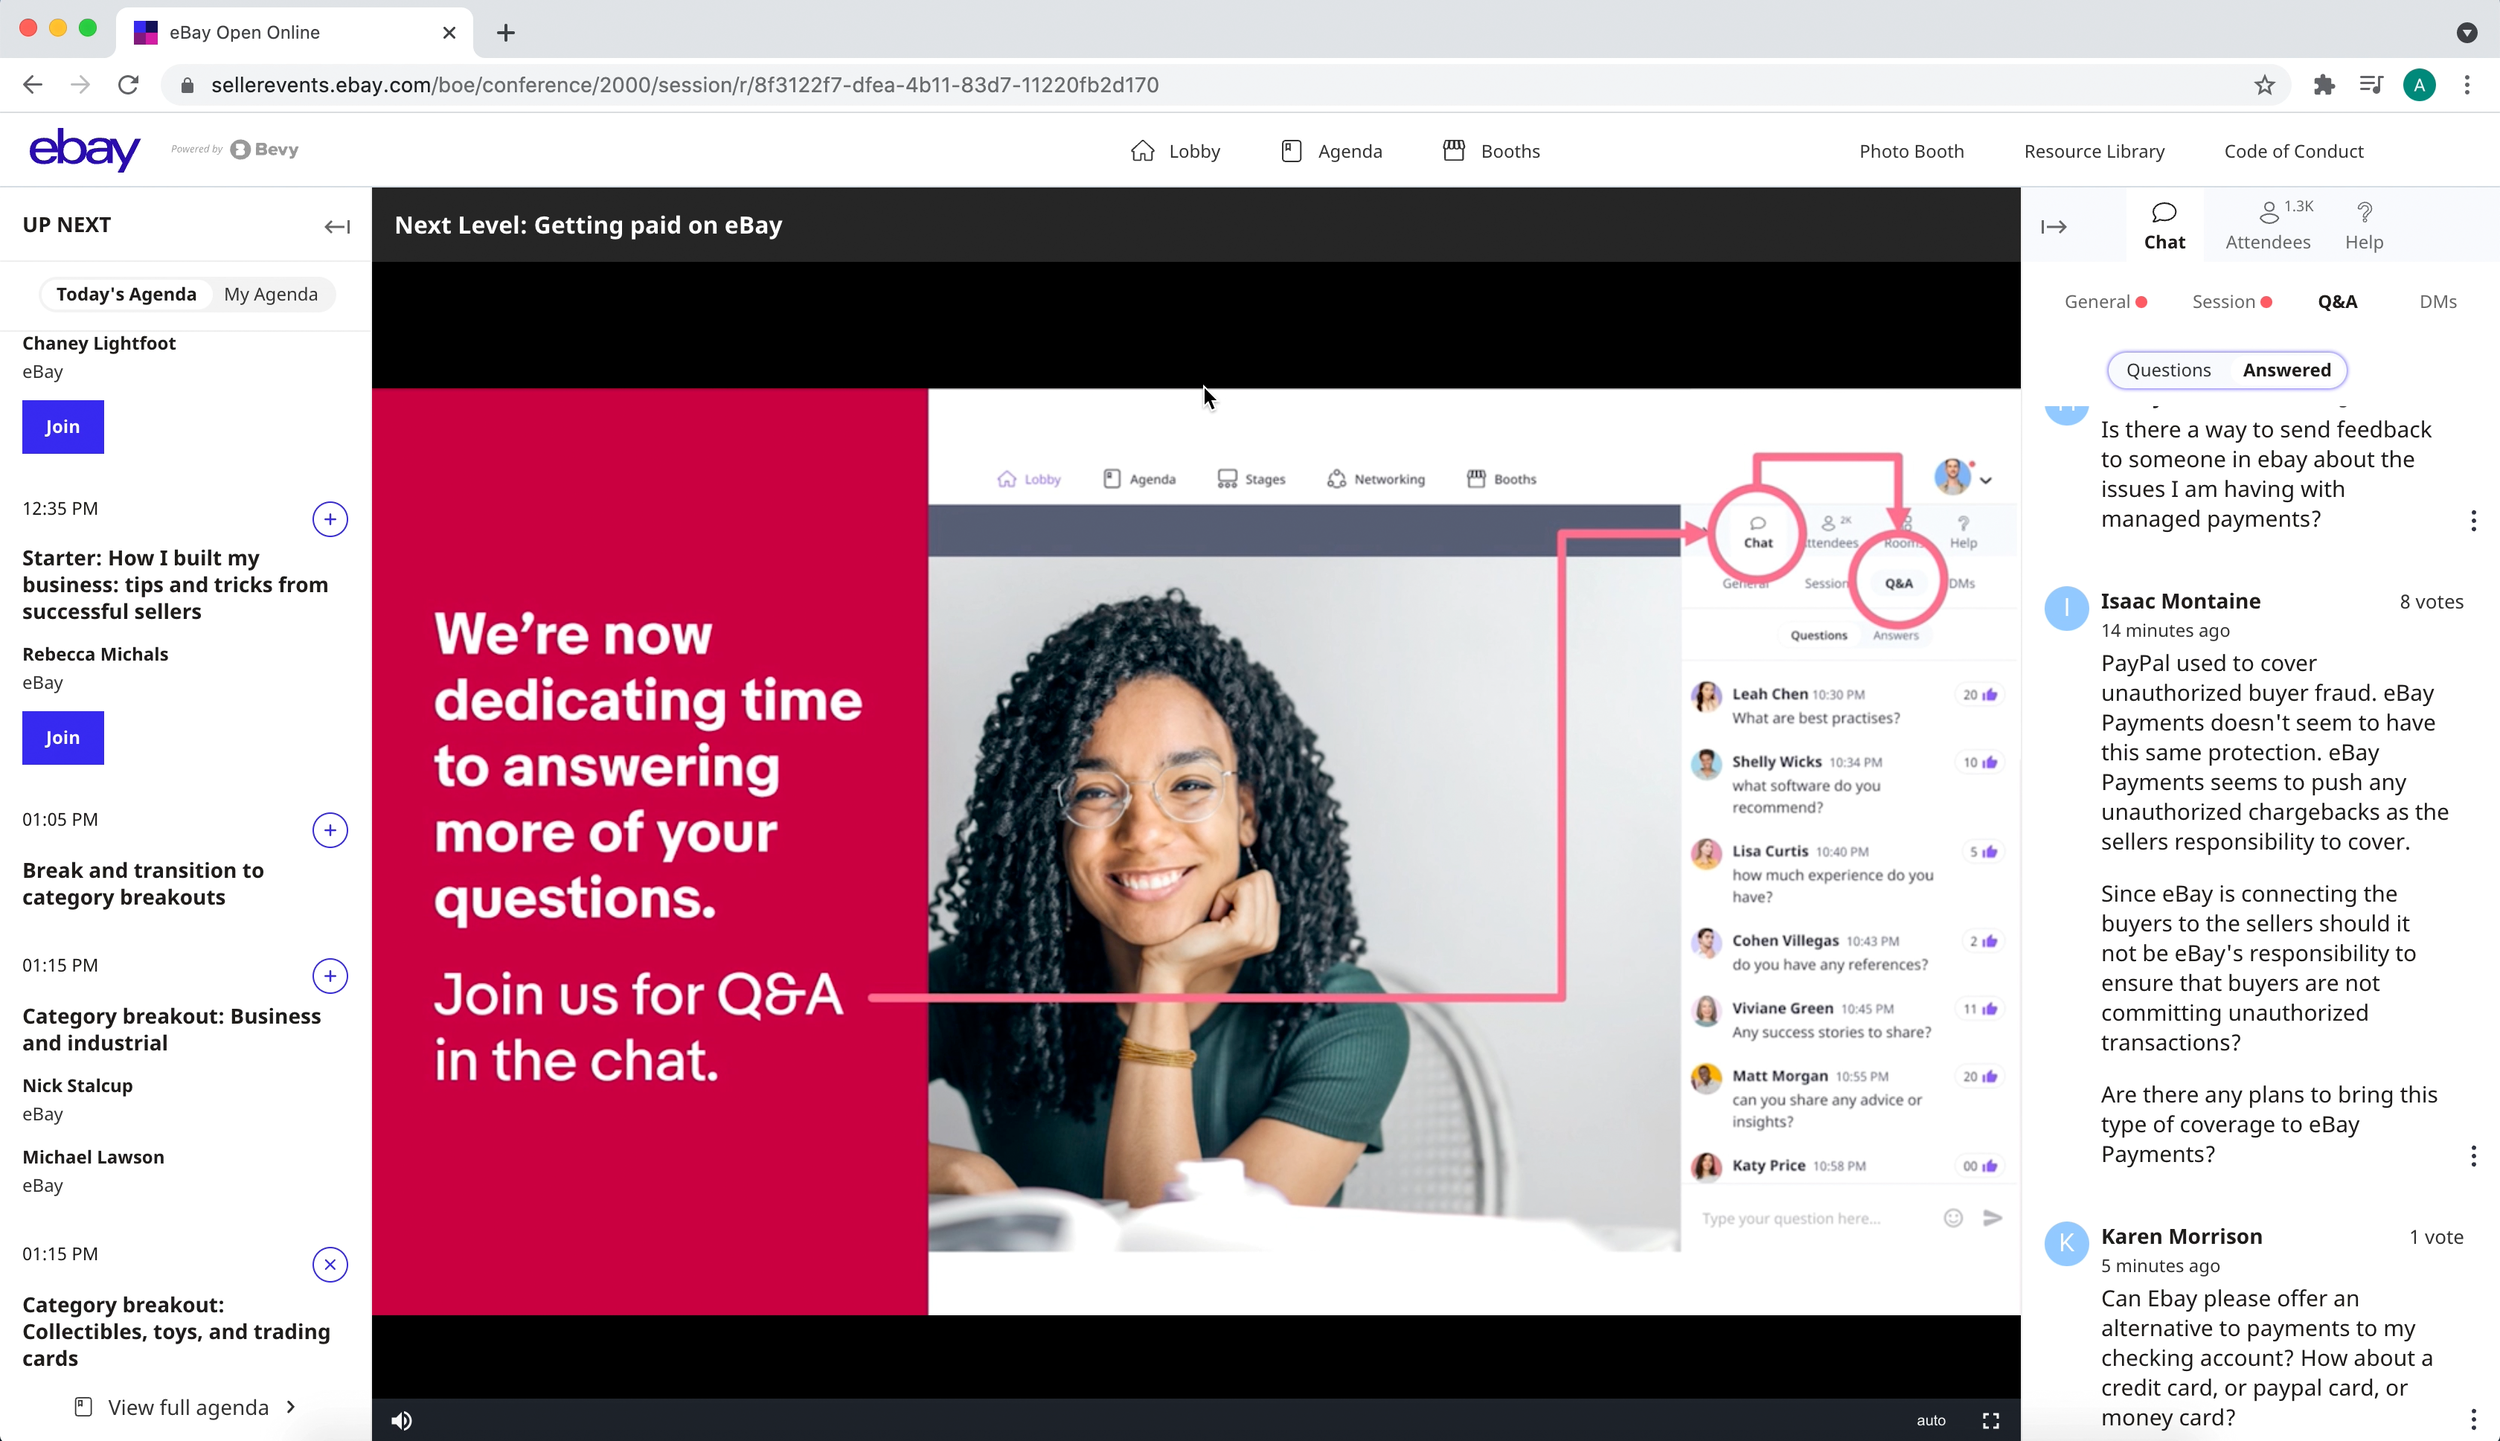Collapse the Up Next sidebar
The width and height of the screenshot is (2500, 1441).
coord(337,226)
